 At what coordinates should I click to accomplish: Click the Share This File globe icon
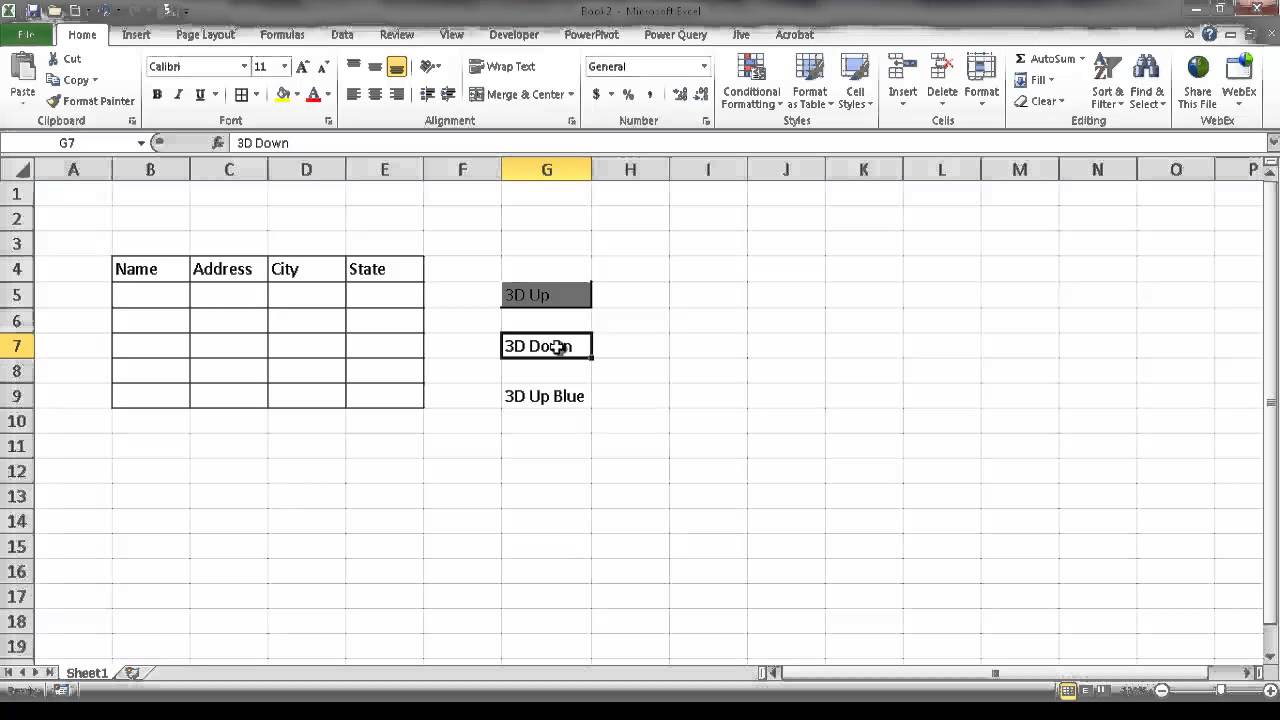pos(1198,68)
